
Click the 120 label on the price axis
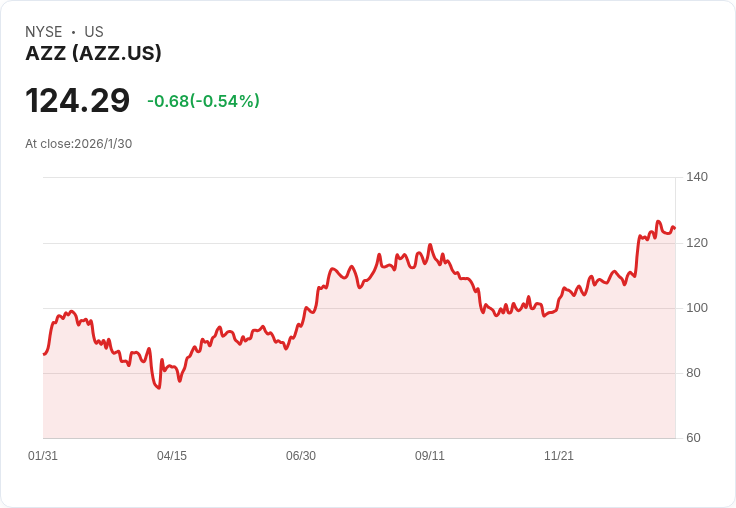tap(697, 243)
